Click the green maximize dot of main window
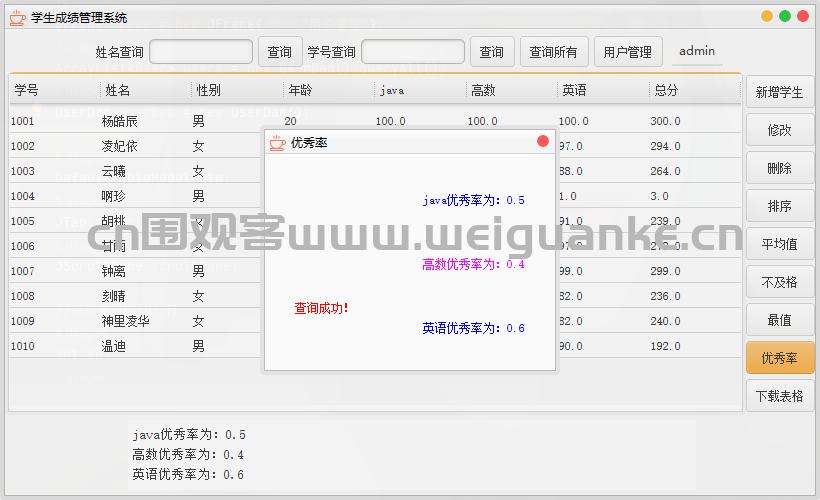Viewport: 820px width, 500px height. [785, 16]
